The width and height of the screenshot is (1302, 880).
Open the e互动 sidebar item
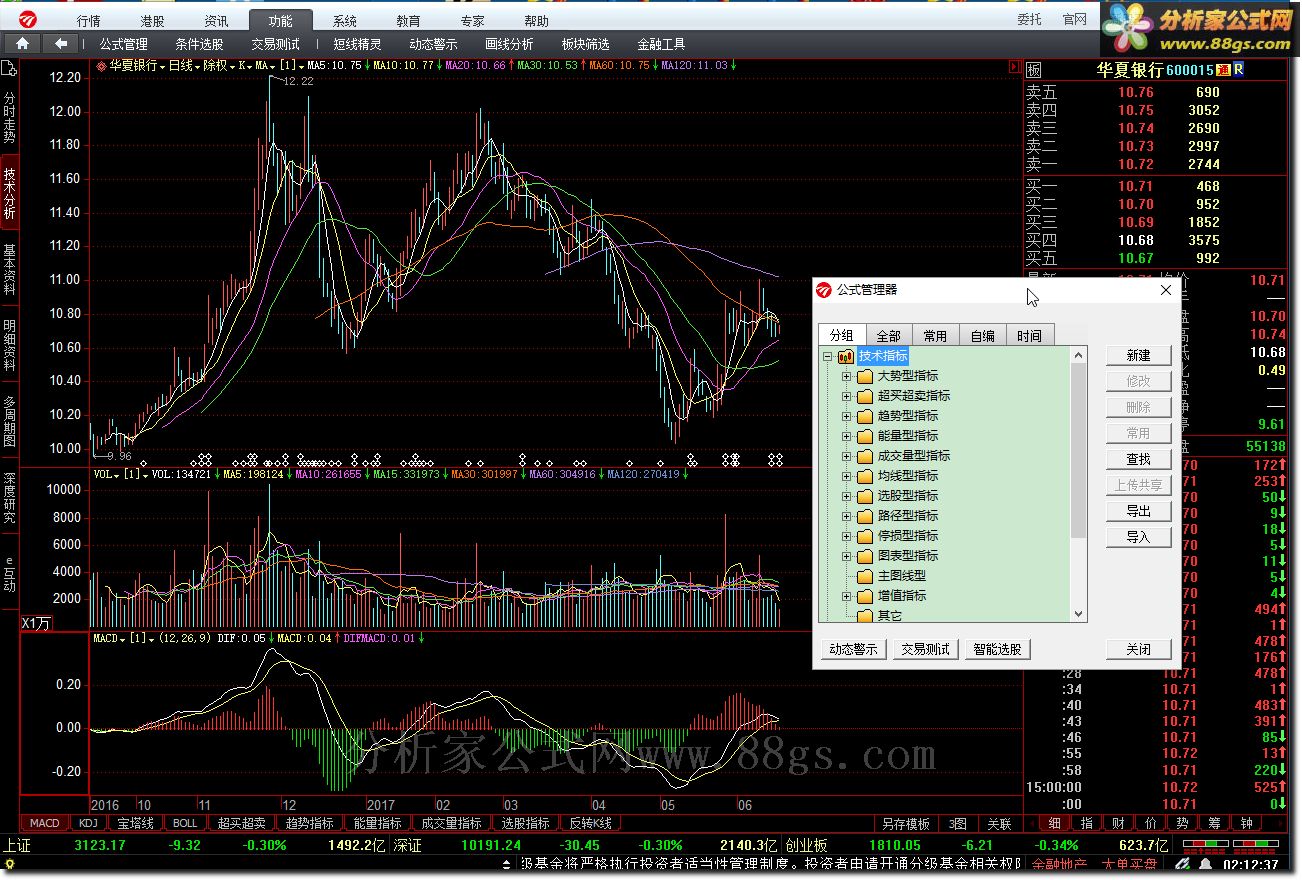(x=9, y=573)
